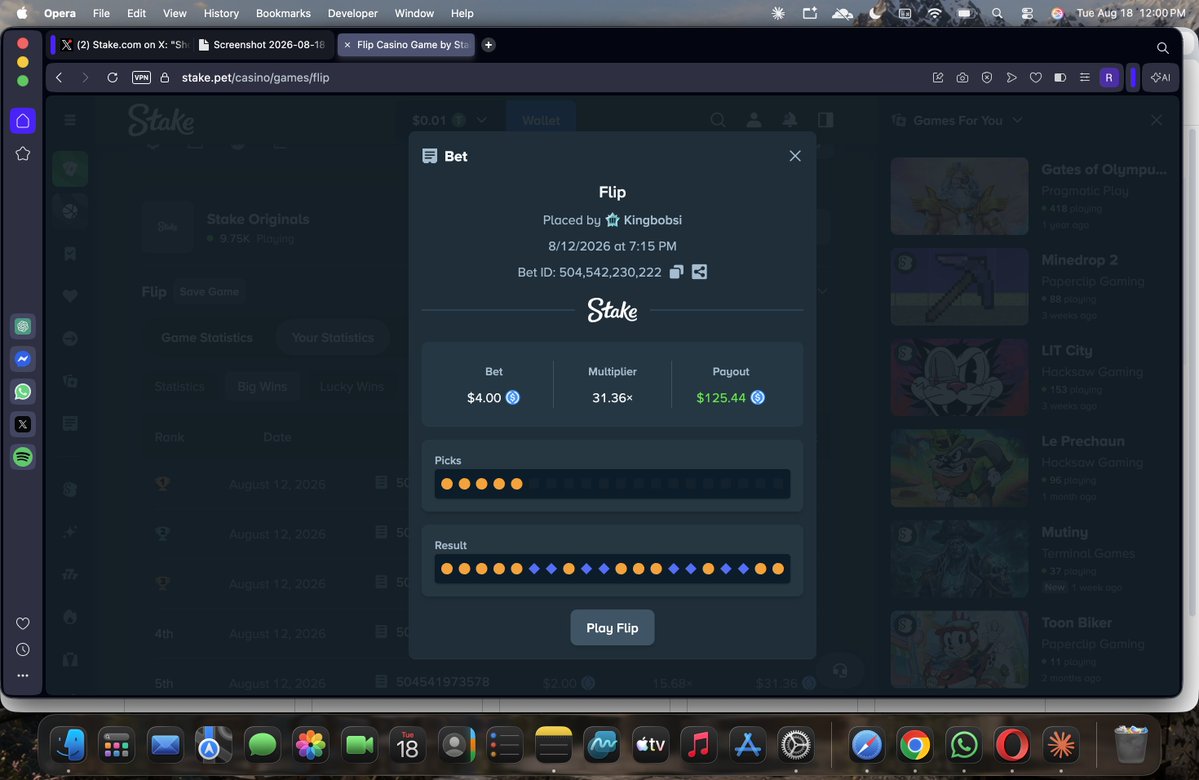Click the Wallet button
The width and height of the screenshot is (1199, 780).
pos(541,120)
